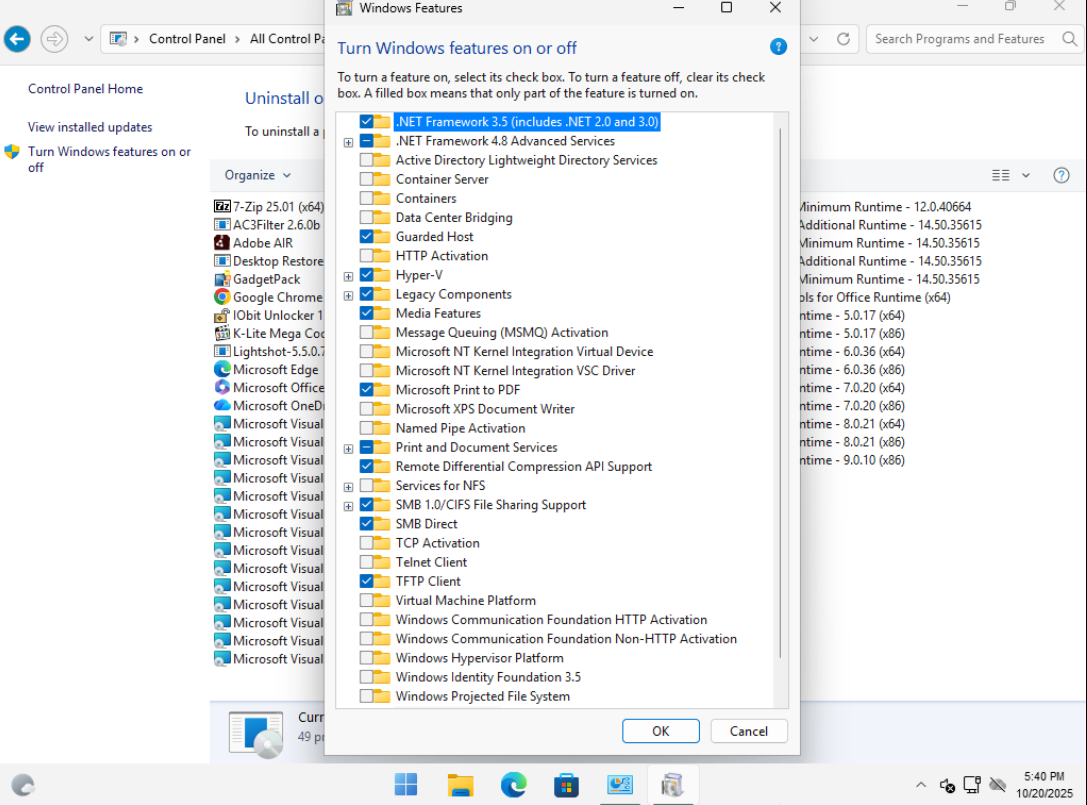1087x805 pixels.
Task: Click the Microsoft Edge icon in programs list
Action: [x=222, y=369]
